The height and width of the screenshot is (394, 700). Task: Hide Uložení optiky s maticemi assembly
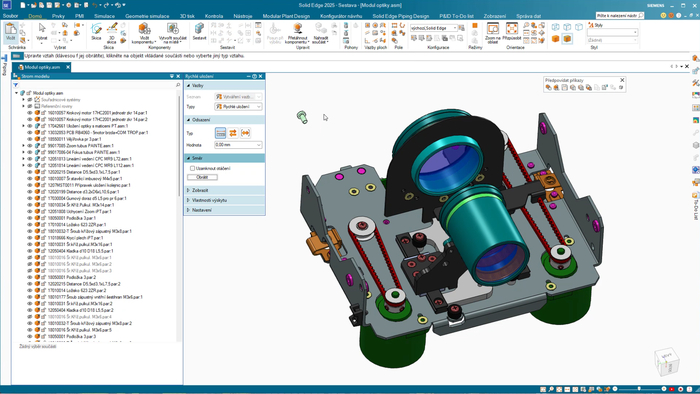[x=30, y=126]
